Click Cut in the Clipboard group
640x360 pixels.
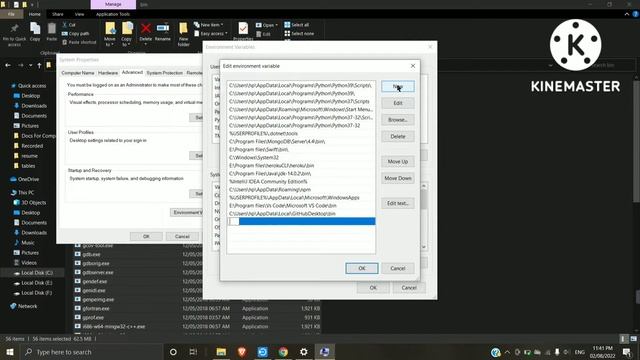tap(69, 25)
